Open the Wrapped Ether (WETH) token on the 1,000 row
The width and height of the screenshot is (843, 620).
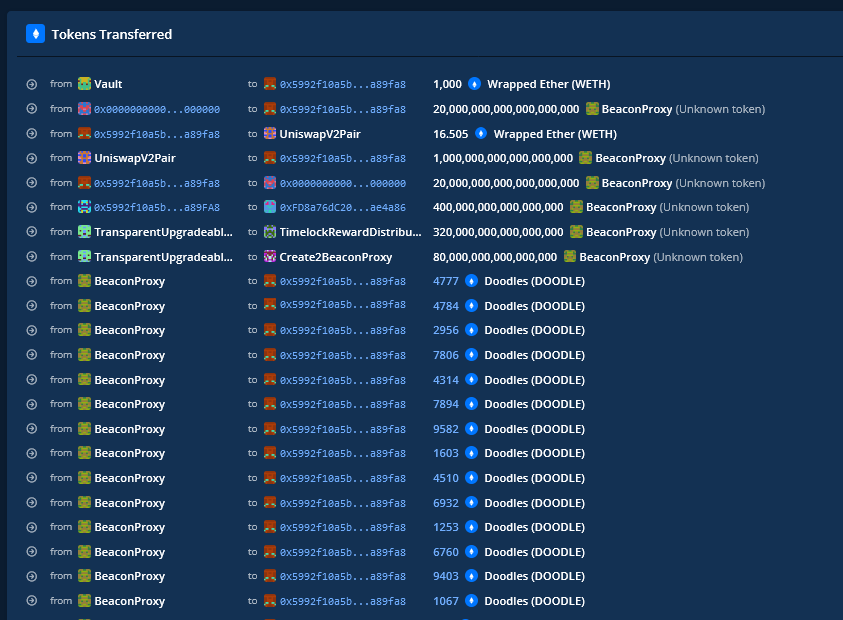click(548, 84)
